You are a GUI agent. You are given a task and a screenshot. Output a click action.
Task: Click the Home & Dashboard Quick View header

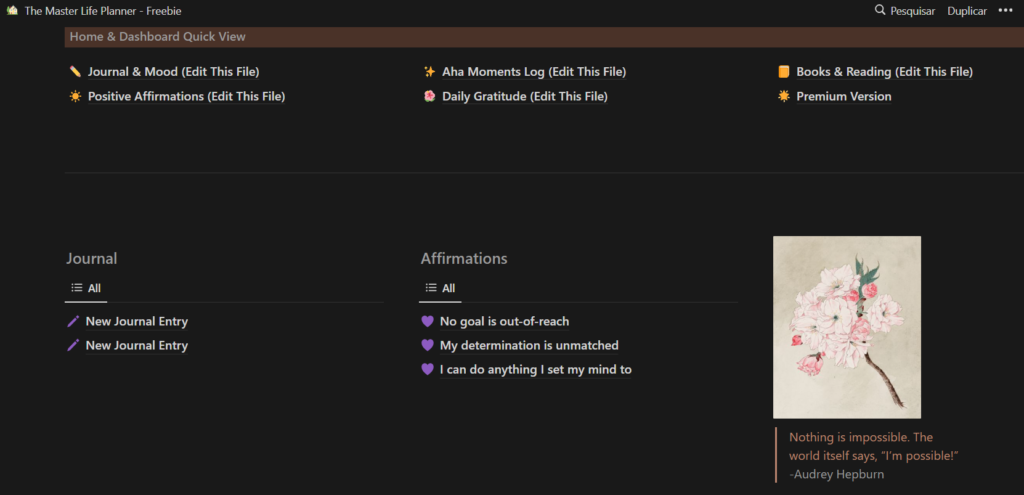tap(157, 37)
